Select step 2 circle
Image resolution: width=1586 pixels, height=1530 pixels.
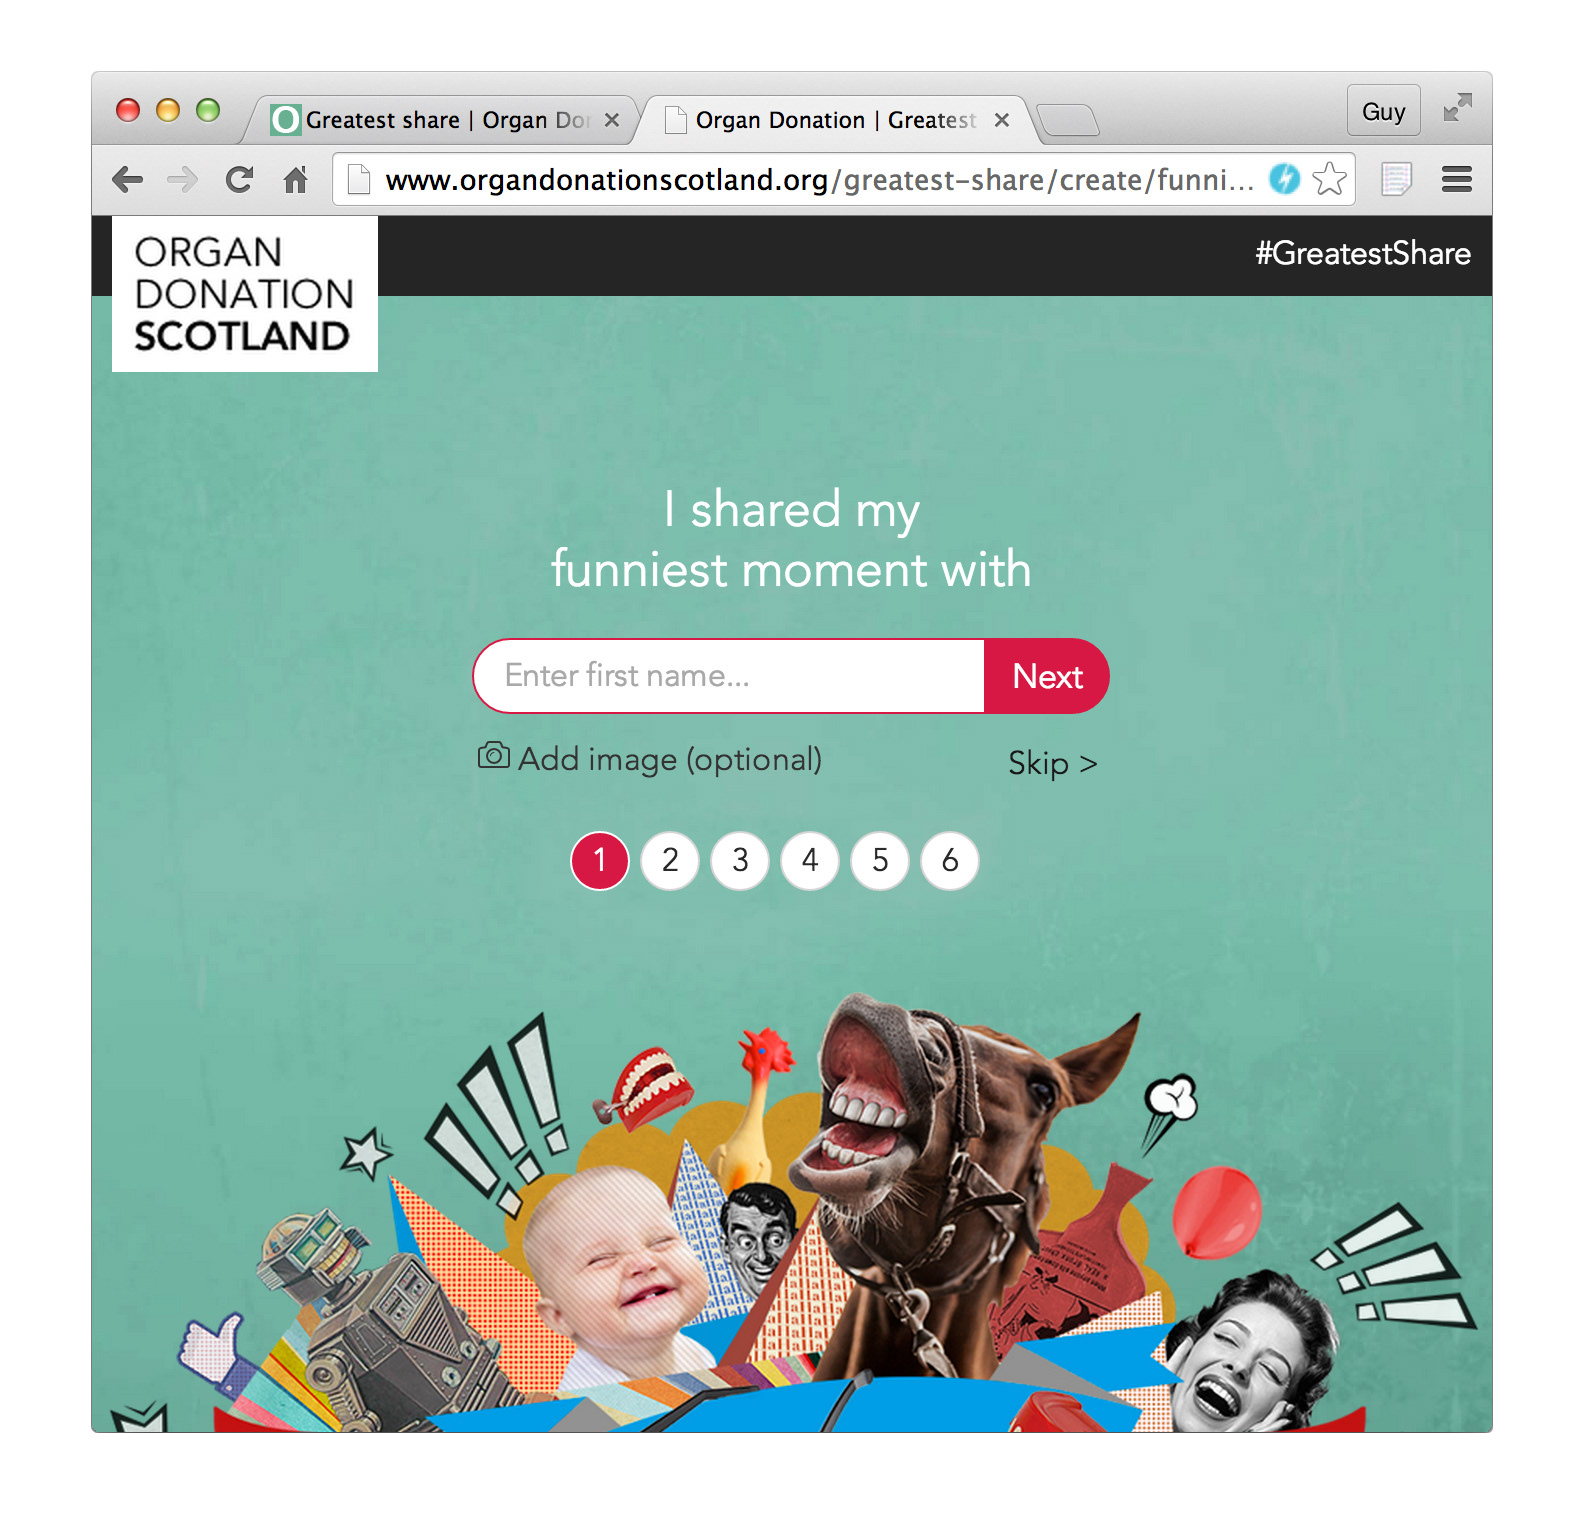coord(670,860)
